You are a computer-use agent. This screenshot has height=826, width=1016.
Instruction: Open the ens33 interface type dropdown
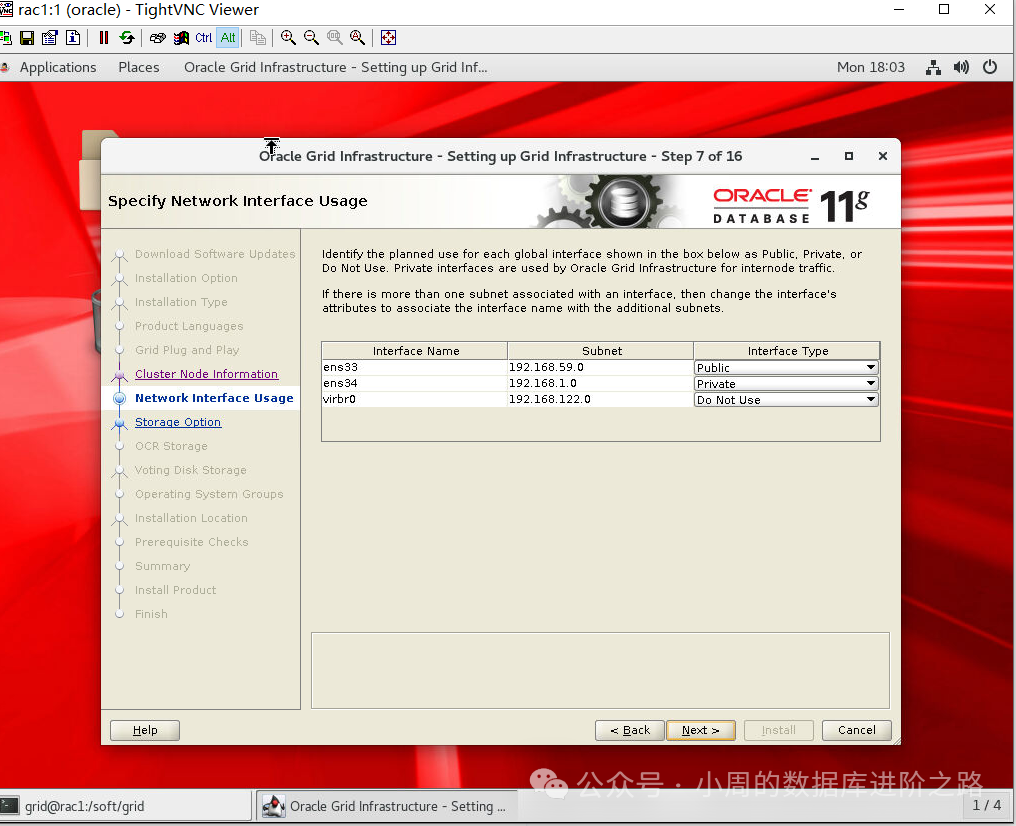coord(786,367)
